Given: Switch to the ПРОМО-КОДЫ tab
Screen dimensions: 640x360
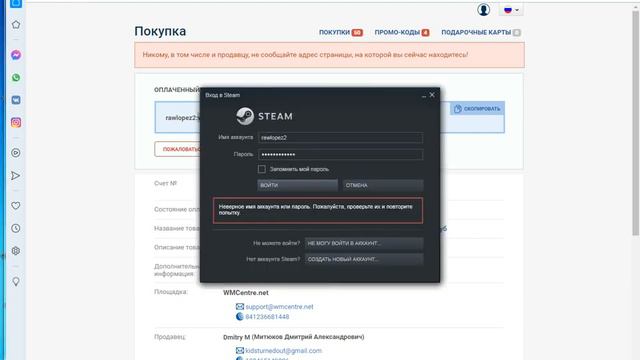Looking at the screenshot, I should [402, 32].
